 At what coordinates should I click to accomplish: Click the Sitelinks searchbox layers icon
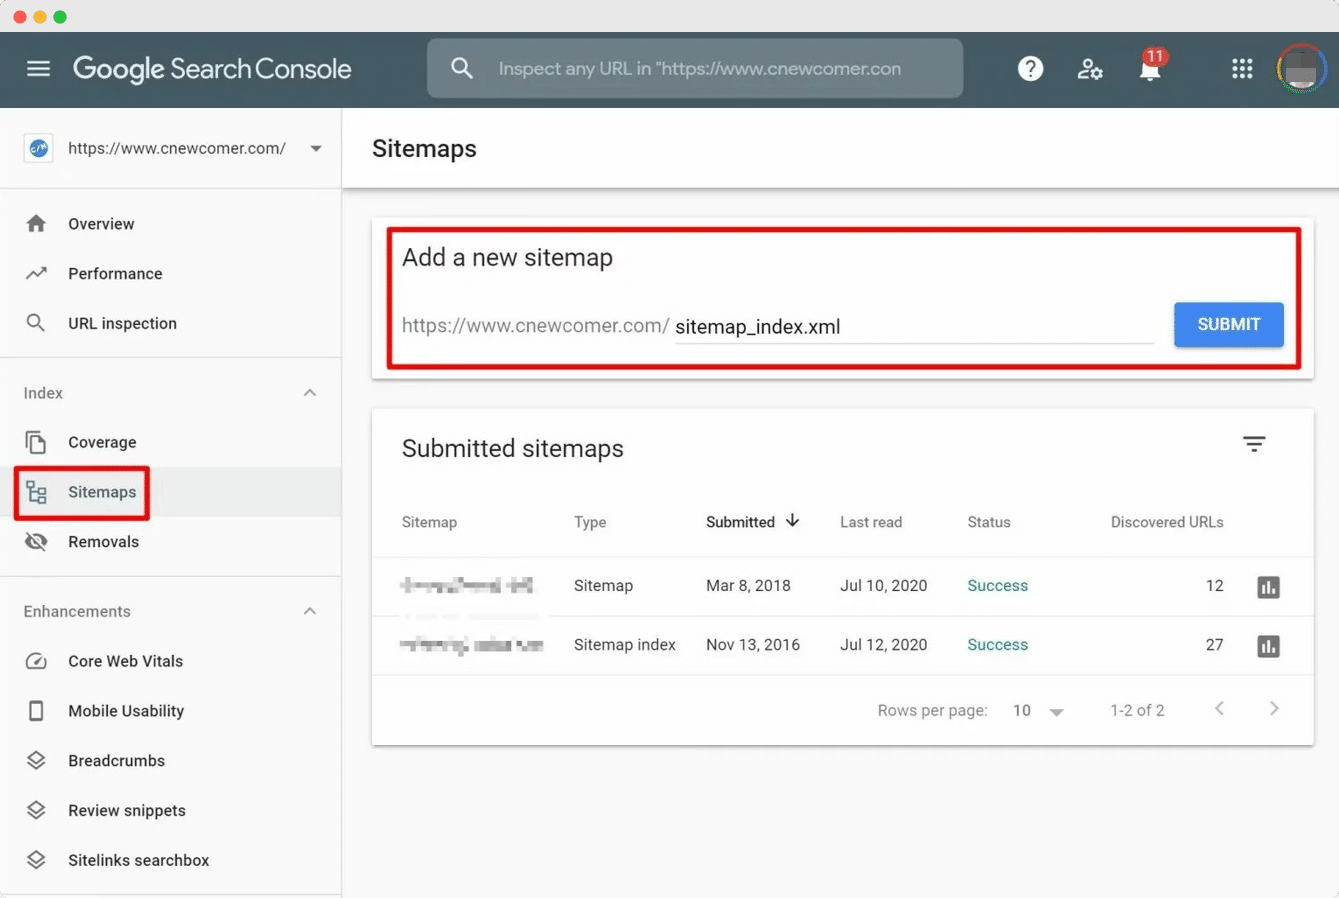click(36, 860)
